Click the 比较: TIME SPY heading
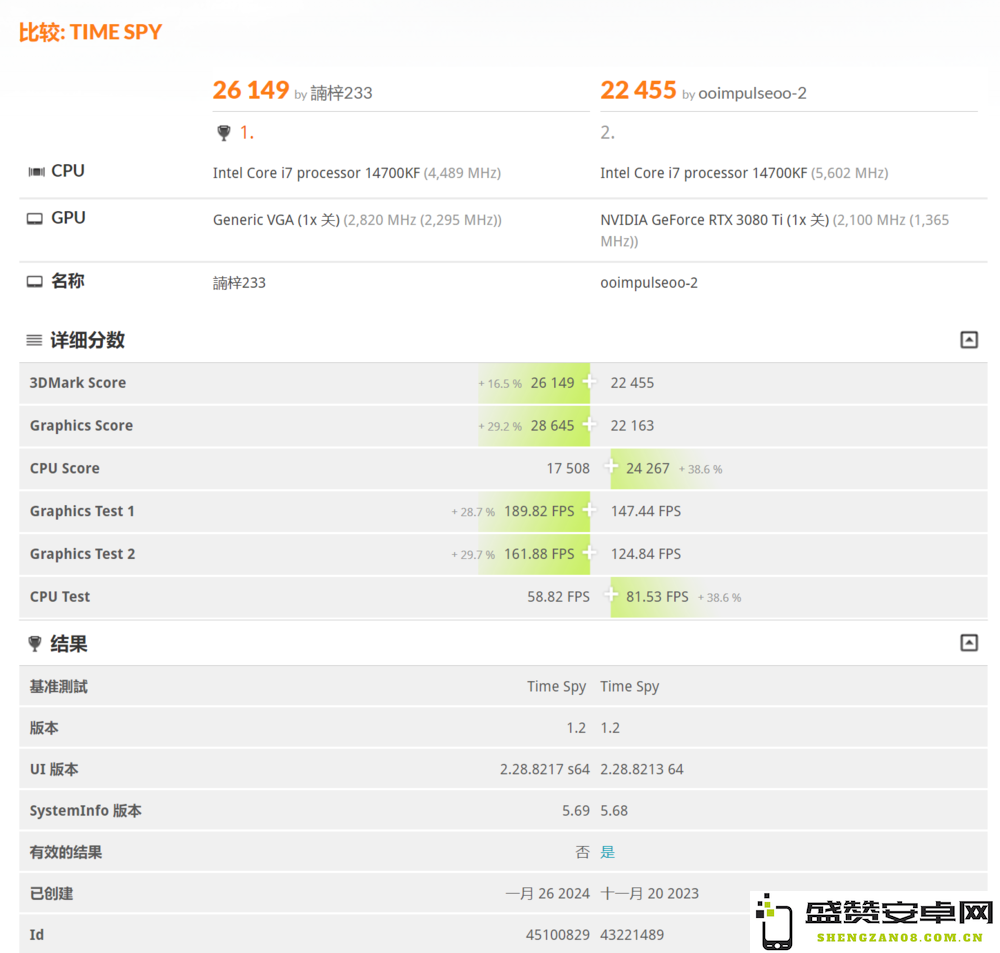The image size is (1000, 953). click(91, 32)
